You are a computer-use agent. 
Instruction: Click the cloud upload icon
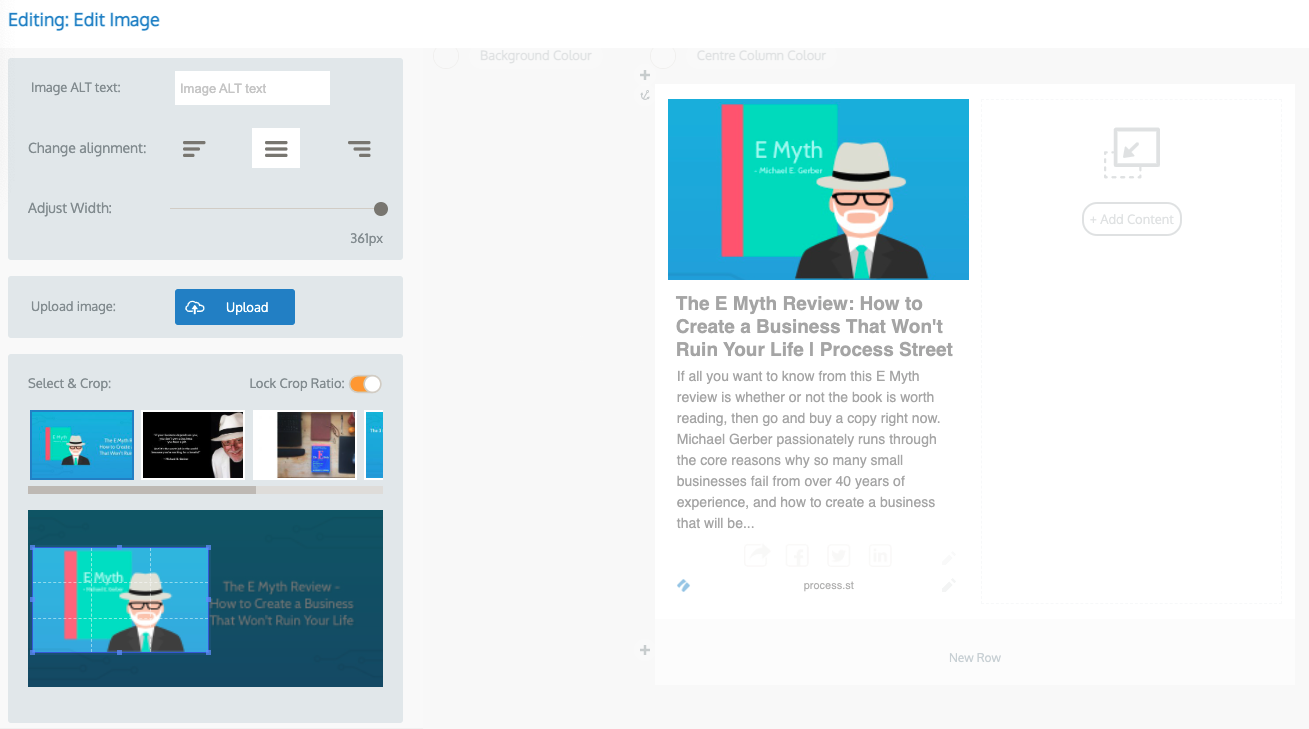coord(196,307)
